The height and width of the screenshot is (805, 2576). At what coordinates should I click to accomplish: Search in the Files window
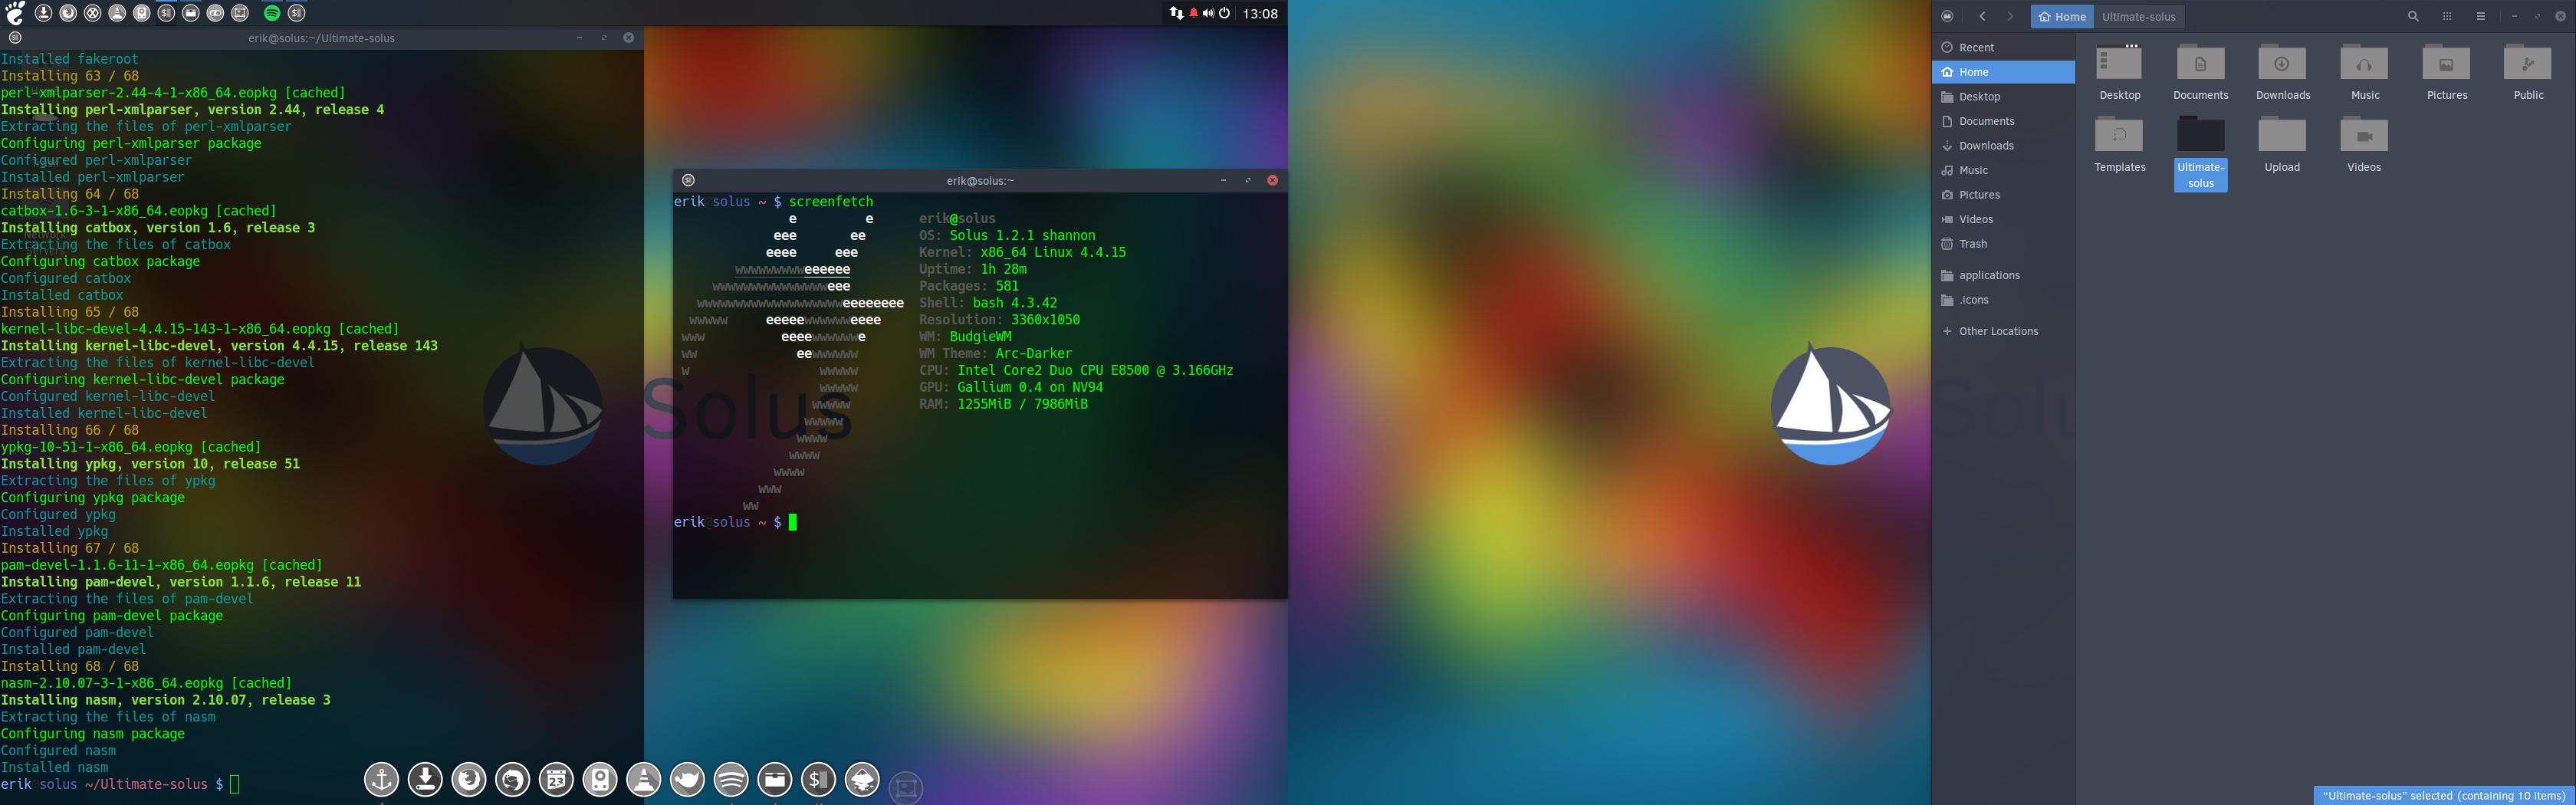pos(2413,16)
